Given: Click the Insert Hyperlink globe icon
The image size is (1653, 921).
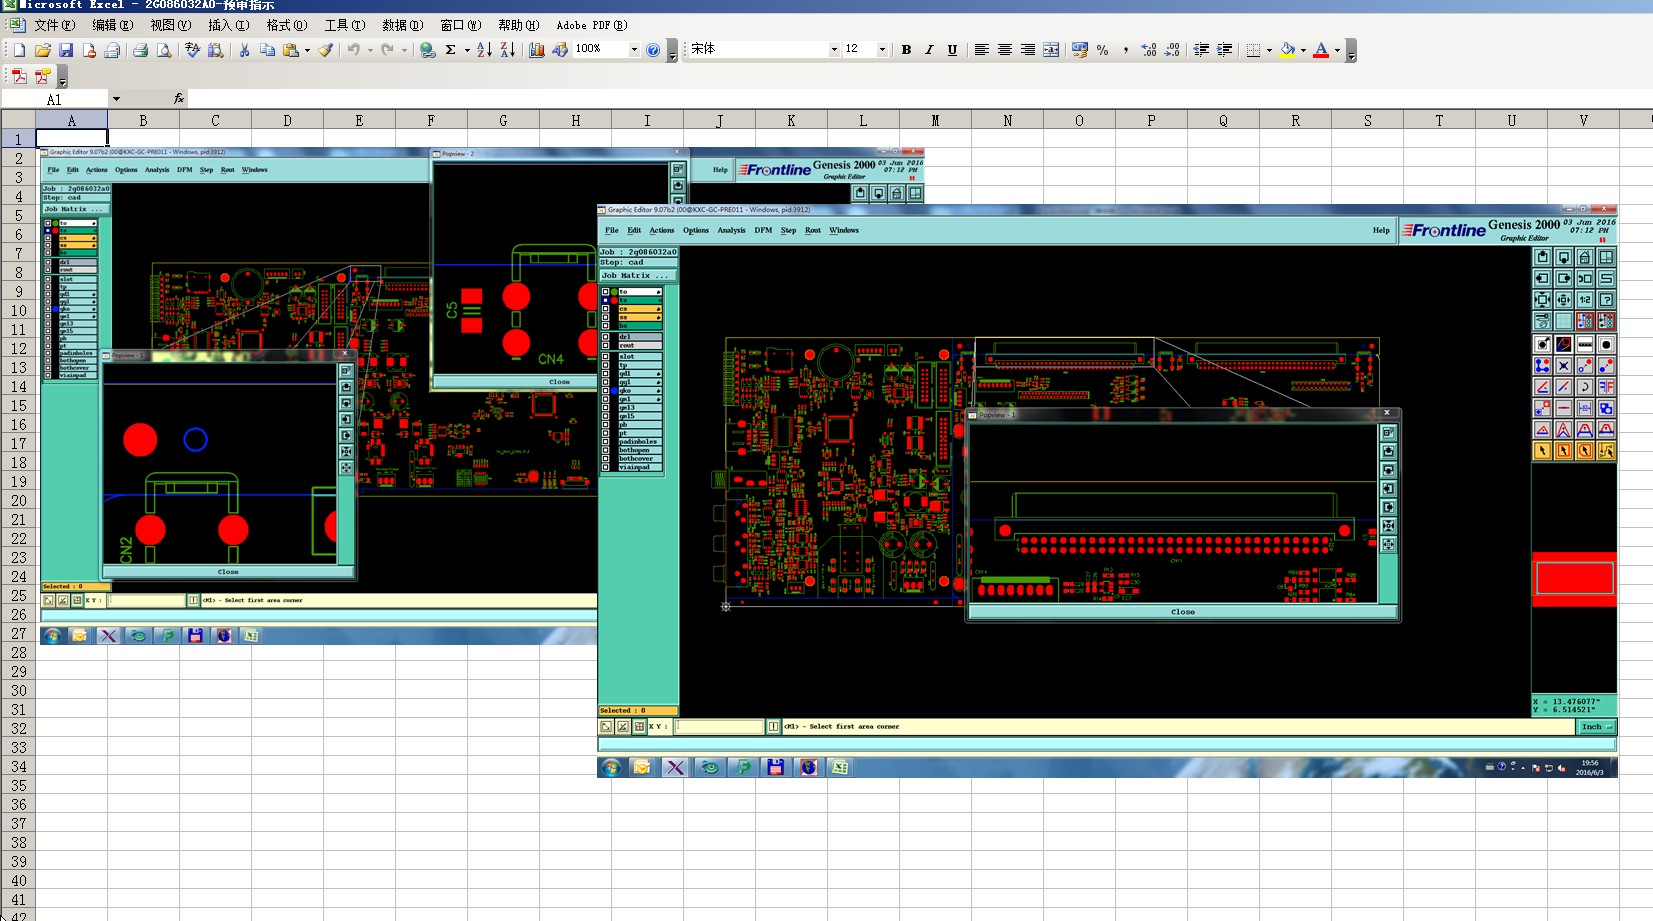Looking at the screenshot, I should (428, 50).
